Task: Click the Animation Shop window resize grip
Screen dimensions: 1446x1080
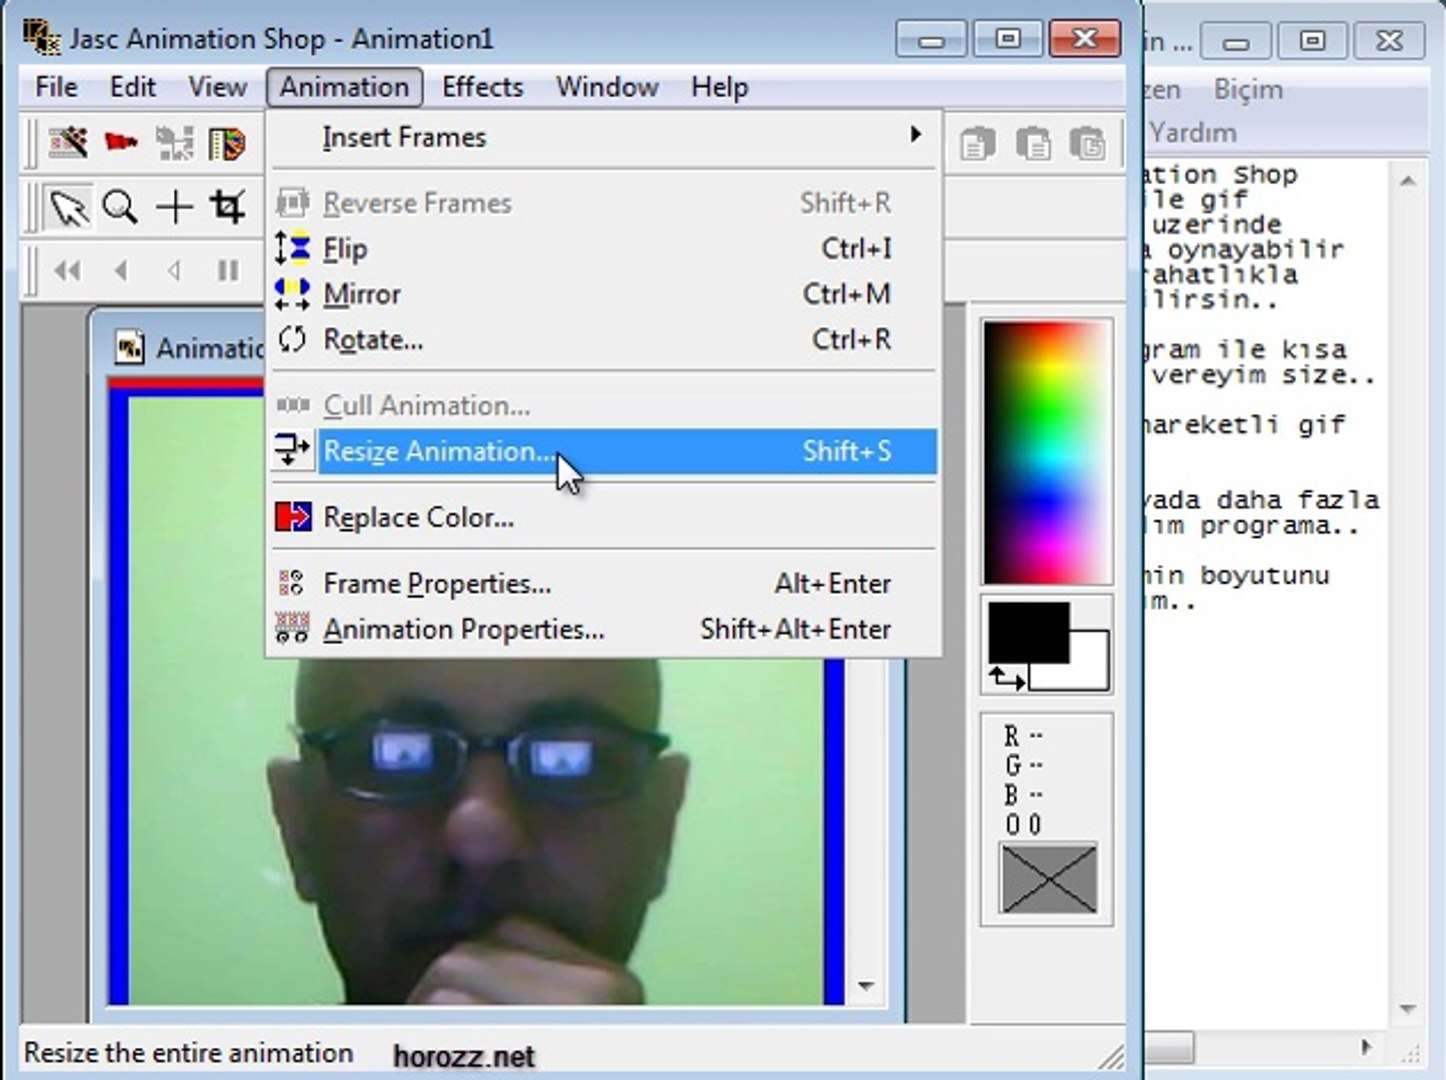Action: point(1111,1056)
